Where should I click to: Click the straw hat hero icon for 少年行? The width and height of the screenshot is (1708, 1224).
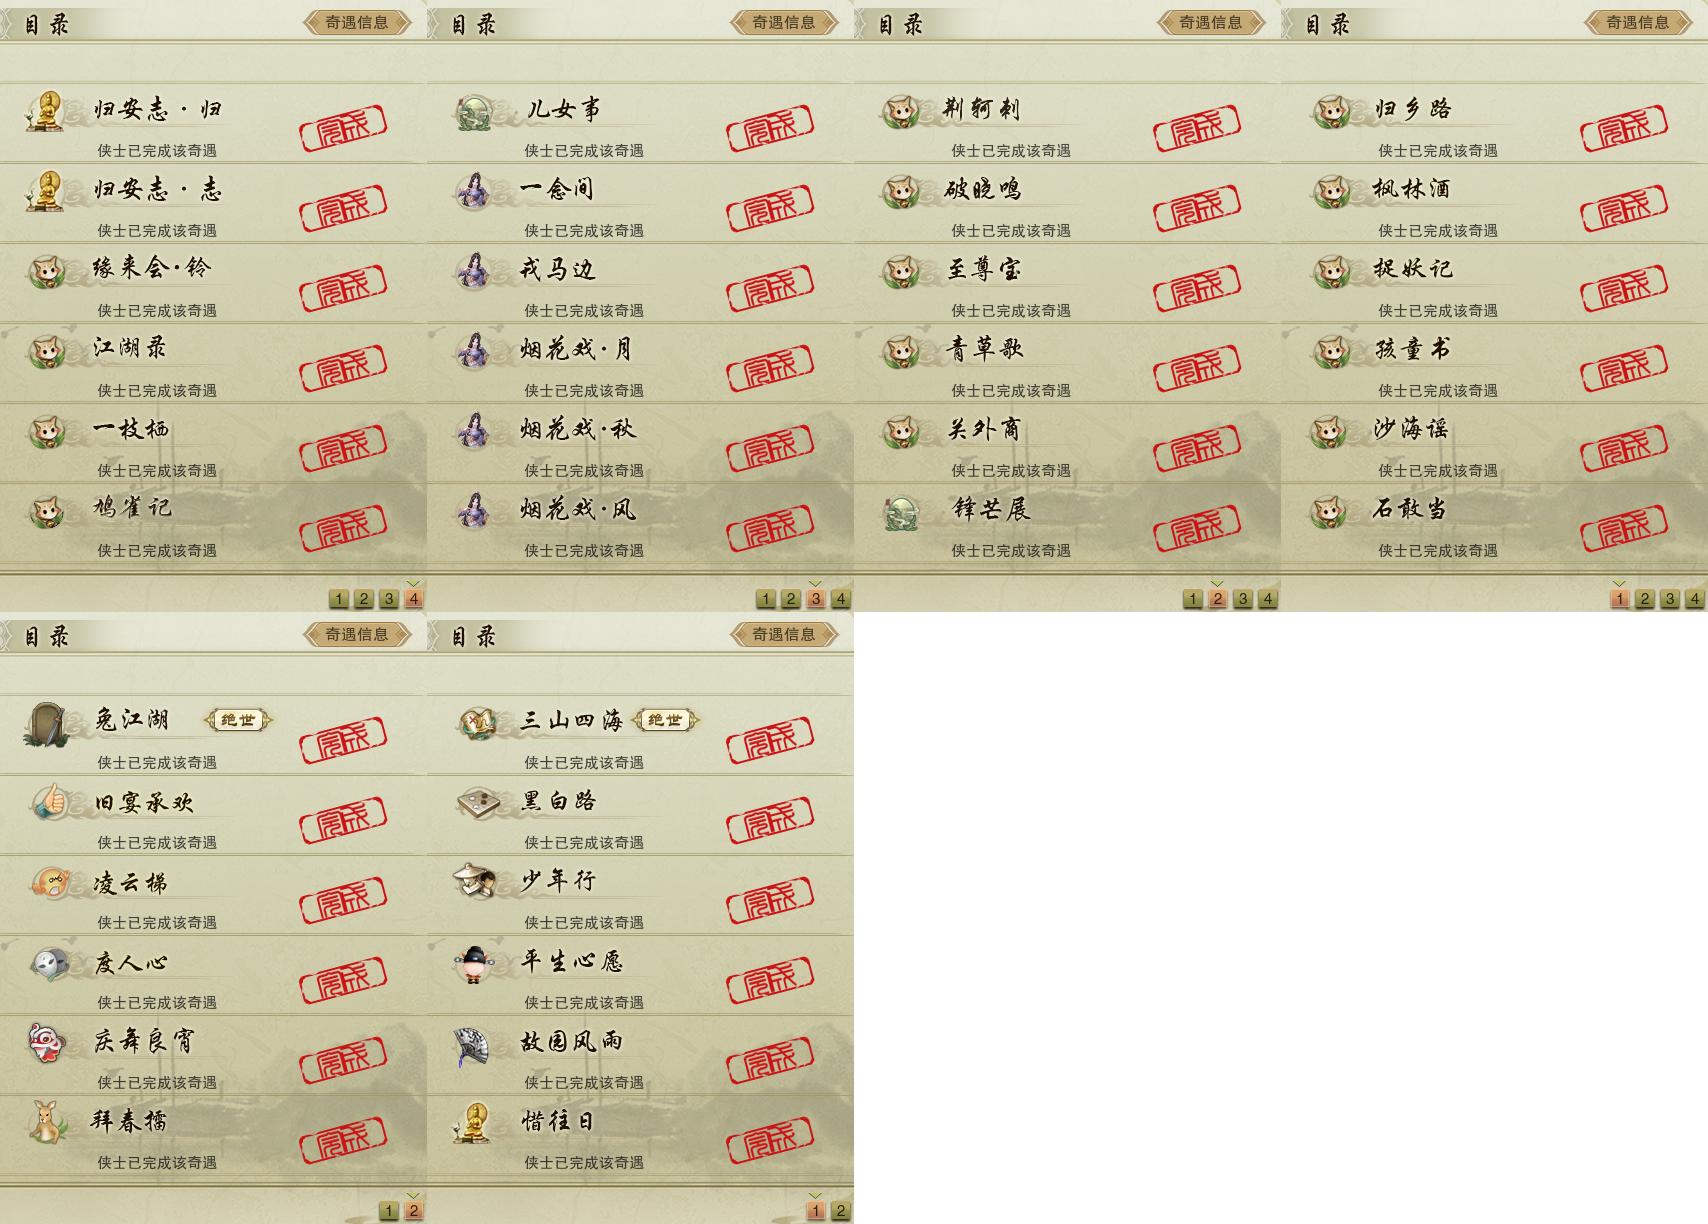click(474, 881)
